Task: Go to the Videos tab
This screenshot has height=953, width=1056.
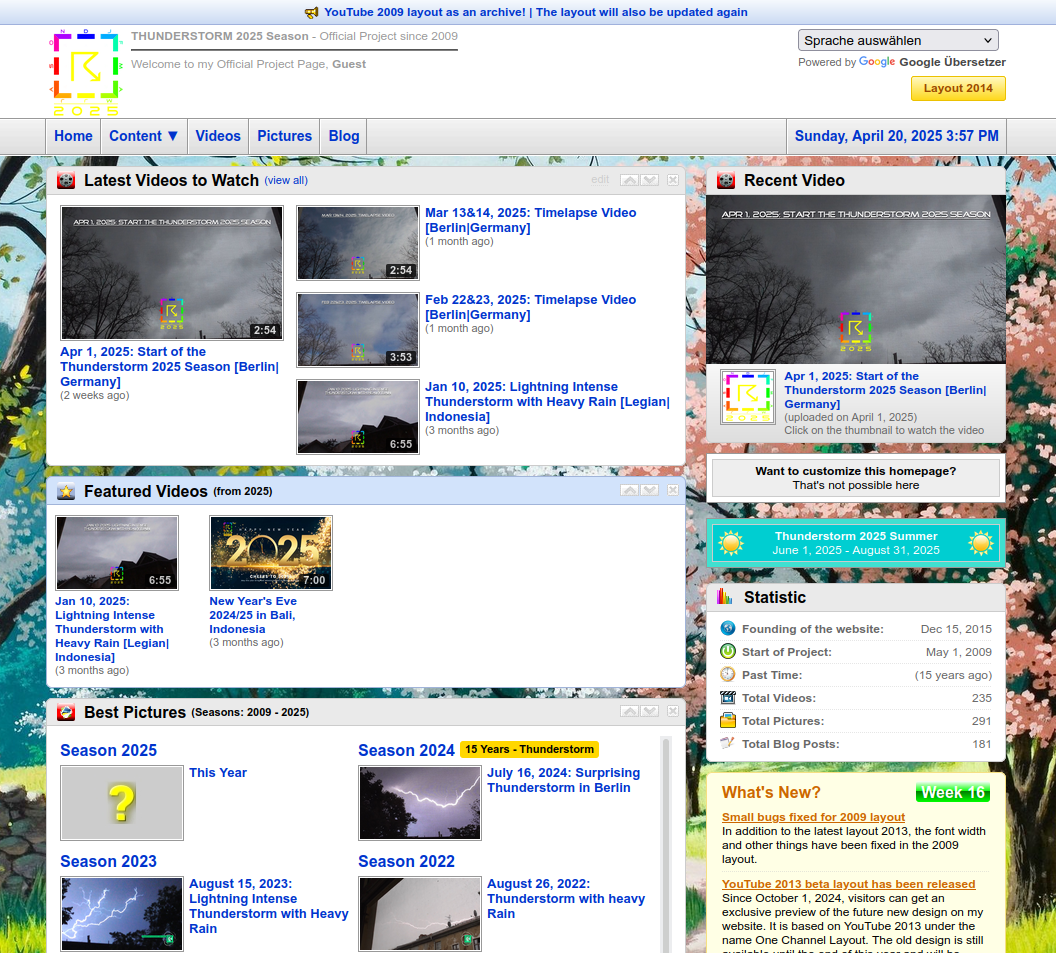Action: pyautogui.click(x=218, y=136)
